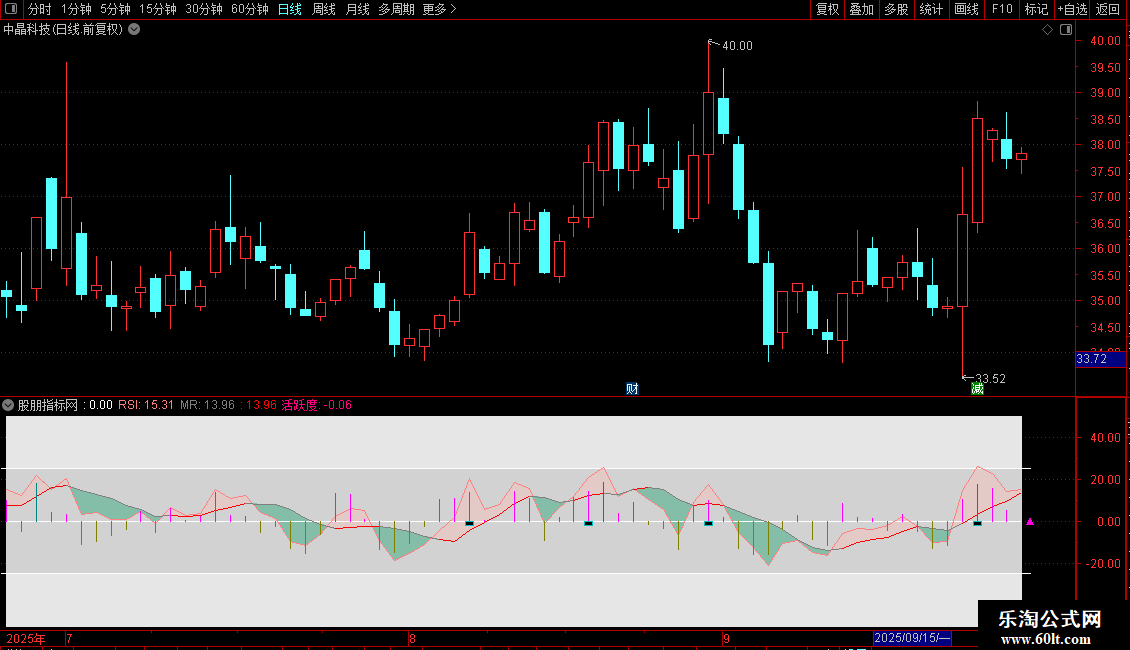Click the month 8 marker on time axis
The image size is (1130, 650).
coord(412,638)
